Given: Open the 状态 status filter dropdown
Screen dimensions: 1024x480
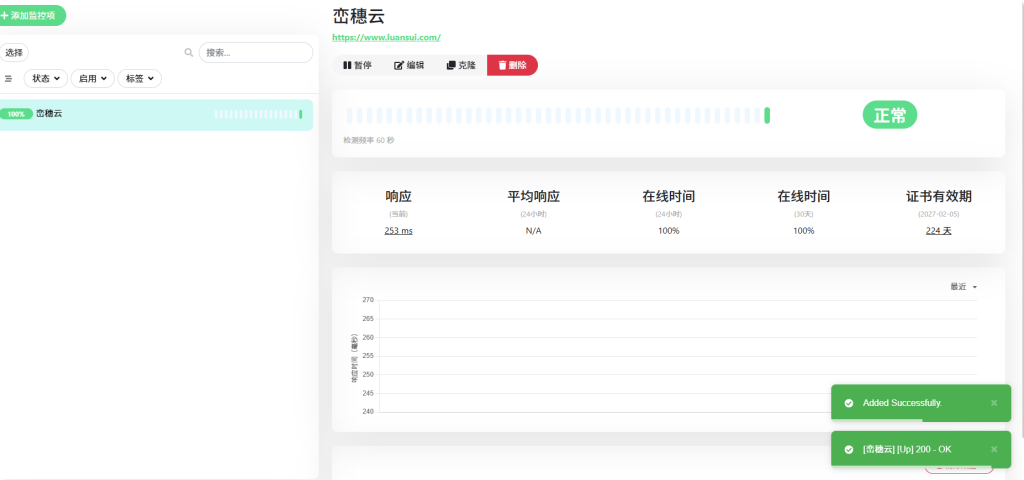Looking at the screenshot, I should point(46,78).
